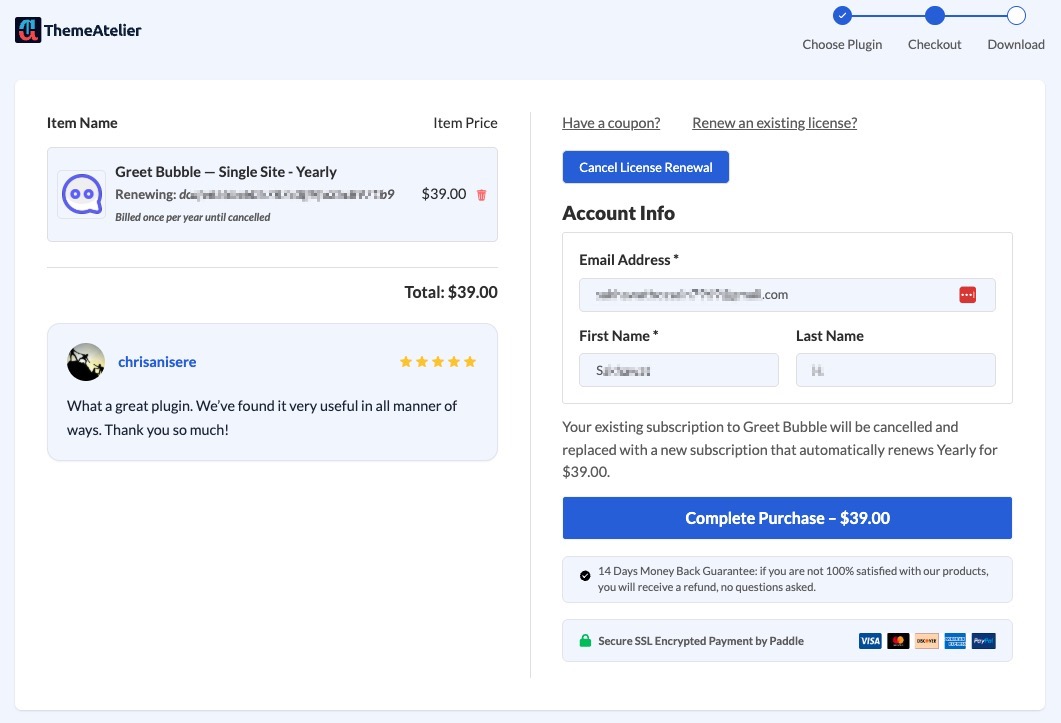Click the Download step circle
Screen dimensions: 1061x723
[x=1016, y=15]
